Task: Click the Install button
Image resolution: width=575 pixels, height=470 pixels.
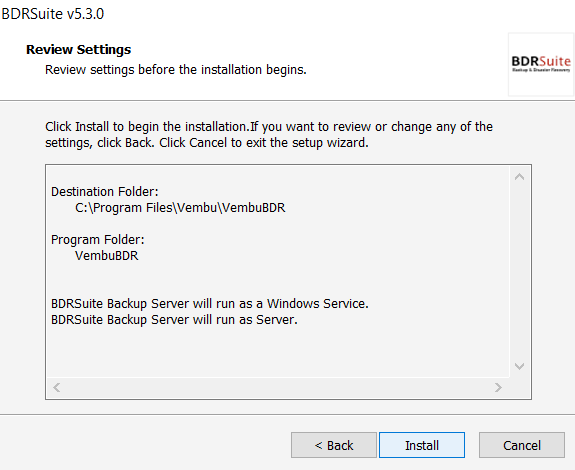Action: click(x=422, y=445)
